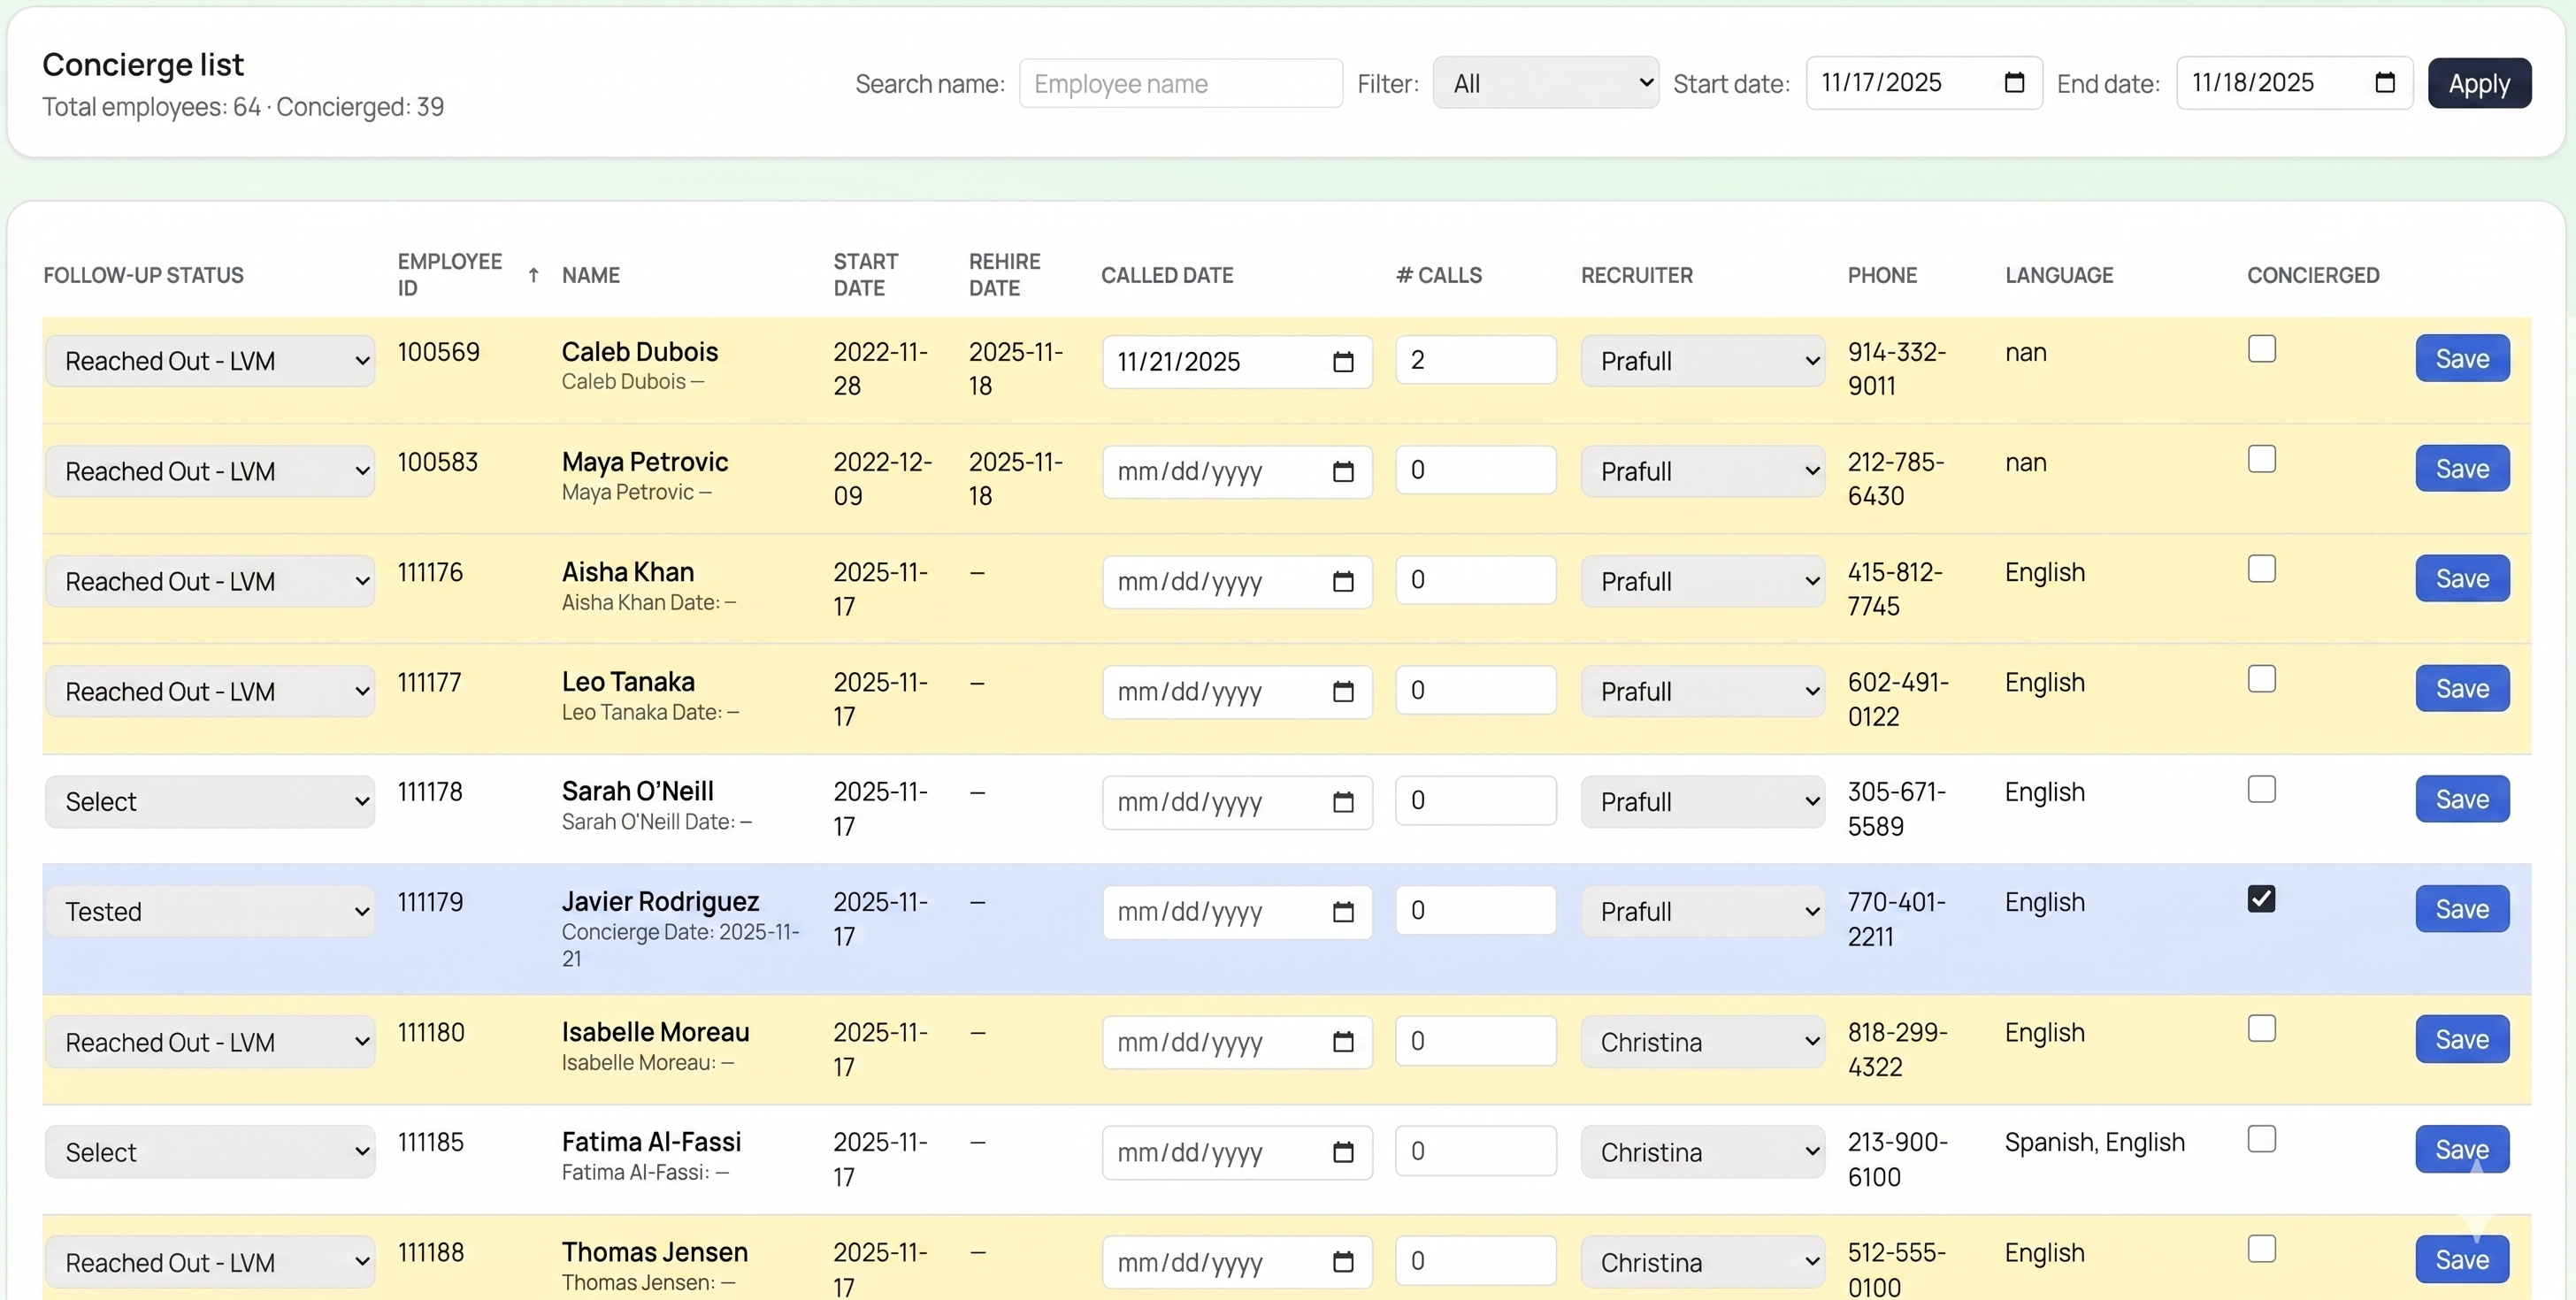
Task: Check Concierged box for Leo Tanaka
Action: click(x=2261, y=679)
